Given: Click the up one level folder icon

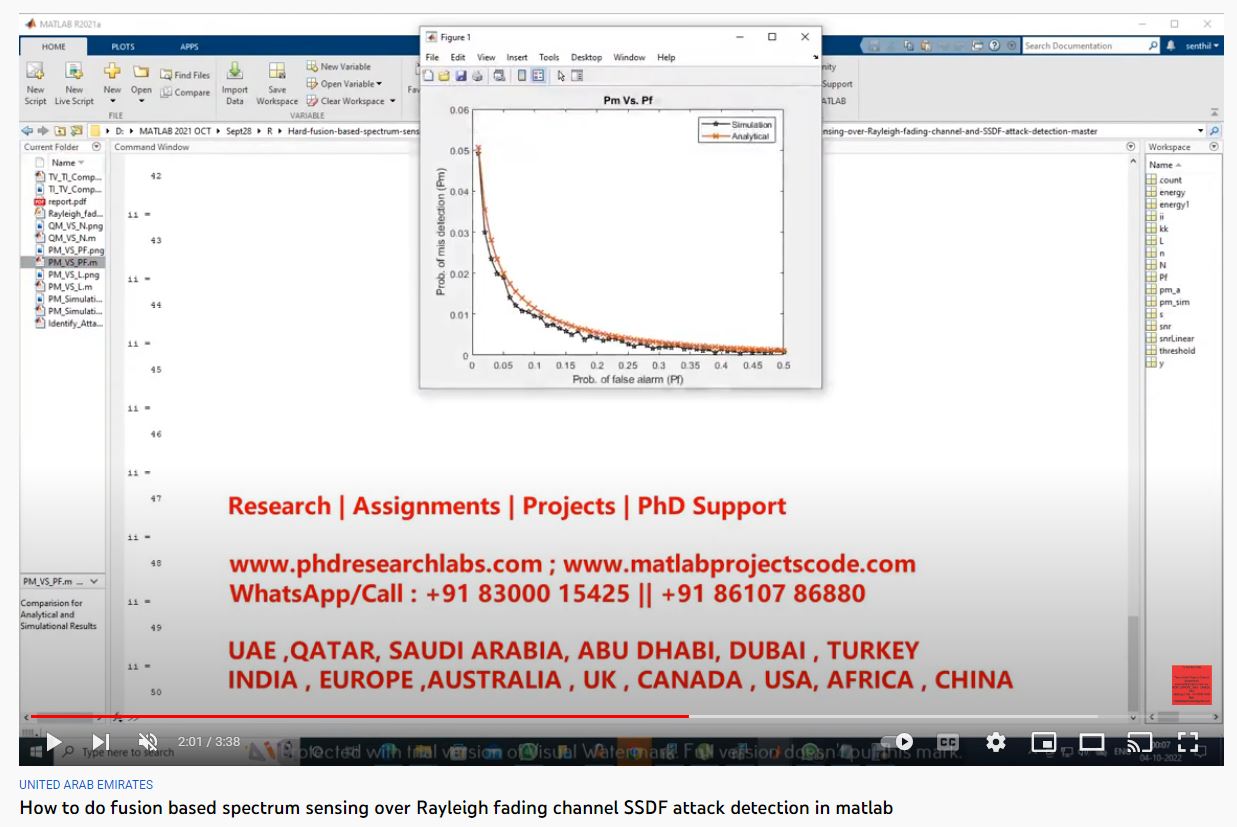Looking at the screenshot, I should (59, 131).
